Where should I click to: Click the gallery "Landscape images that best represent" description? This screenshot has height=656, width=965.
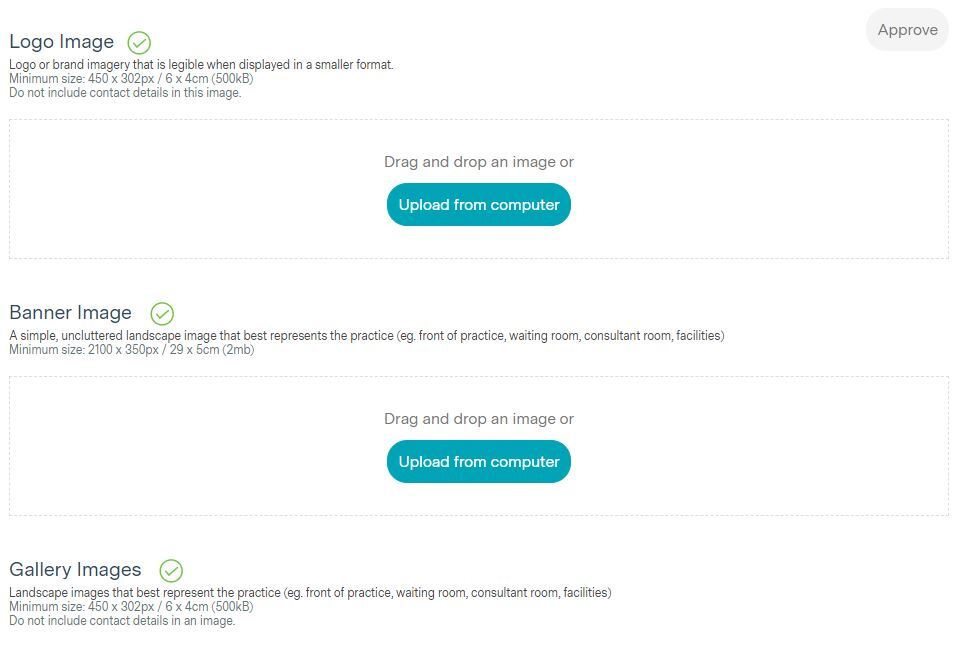pos(310,593)
